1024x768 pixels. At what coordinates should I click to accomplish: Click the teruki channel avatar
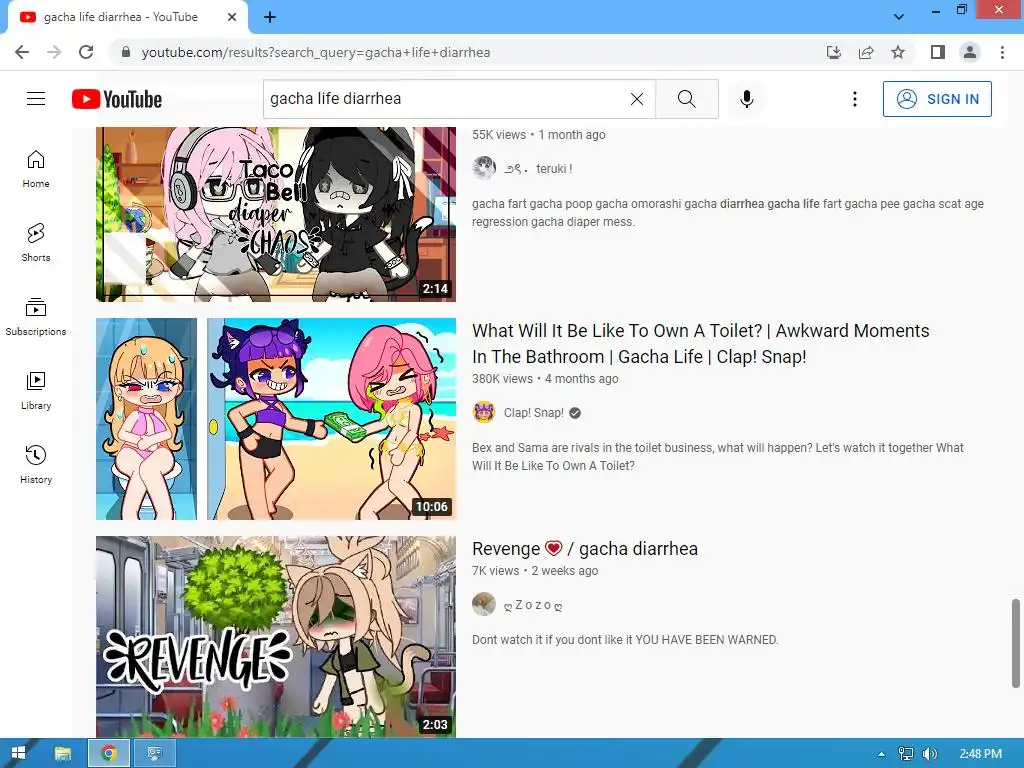click(x=484, y=168)
